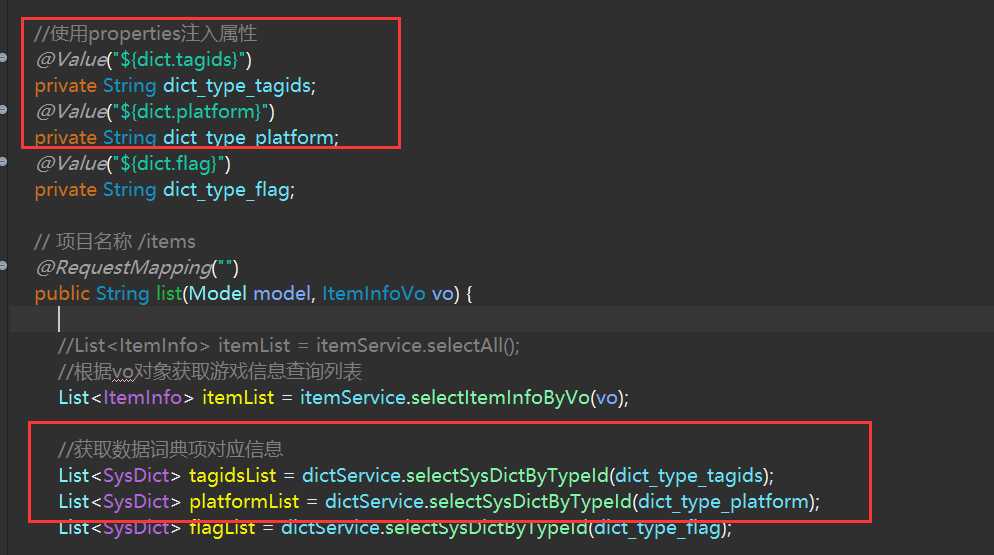Click argument dict_type_flag inside selectSysDictByTypeId call

(658, 528)
